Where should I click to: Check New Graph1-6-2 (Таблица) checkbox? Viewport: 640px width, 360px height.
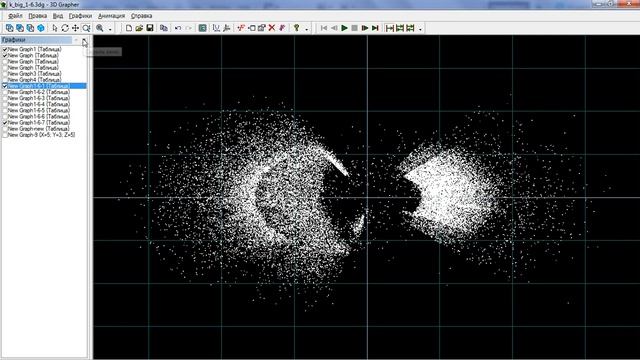pyautogui.click(x=5, y=92)
